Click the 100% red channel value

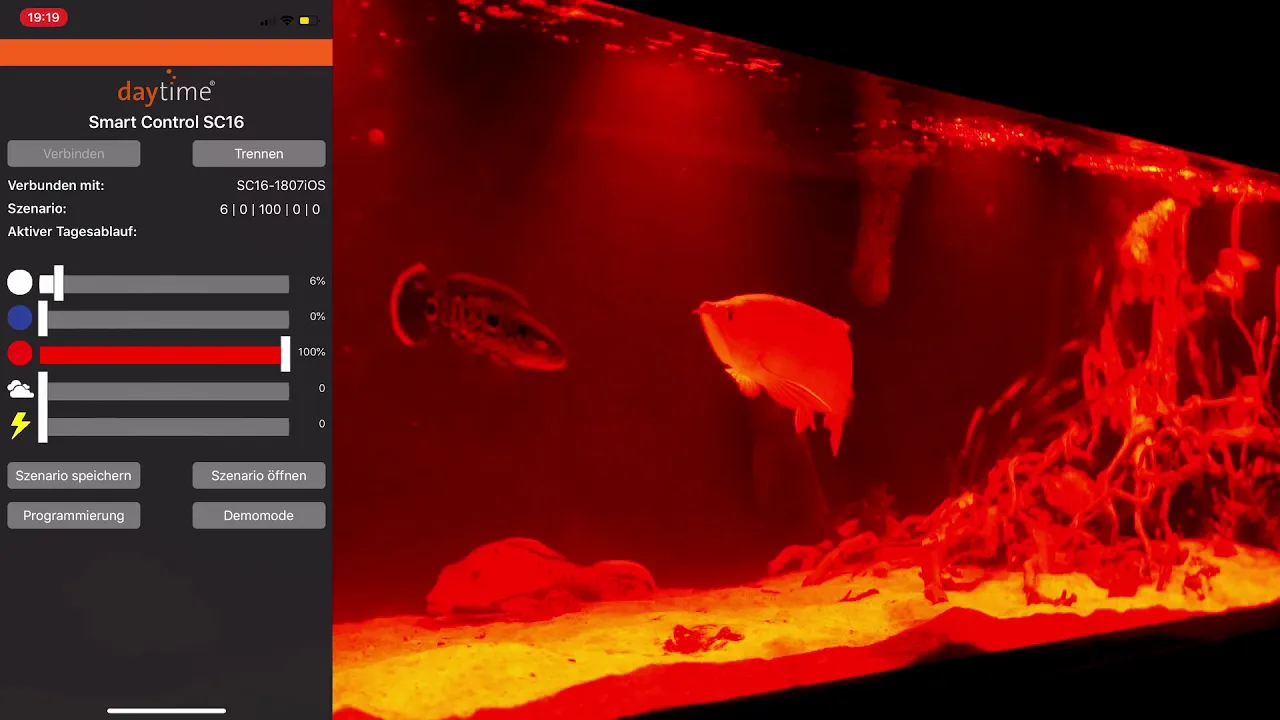tap(312, 352)
